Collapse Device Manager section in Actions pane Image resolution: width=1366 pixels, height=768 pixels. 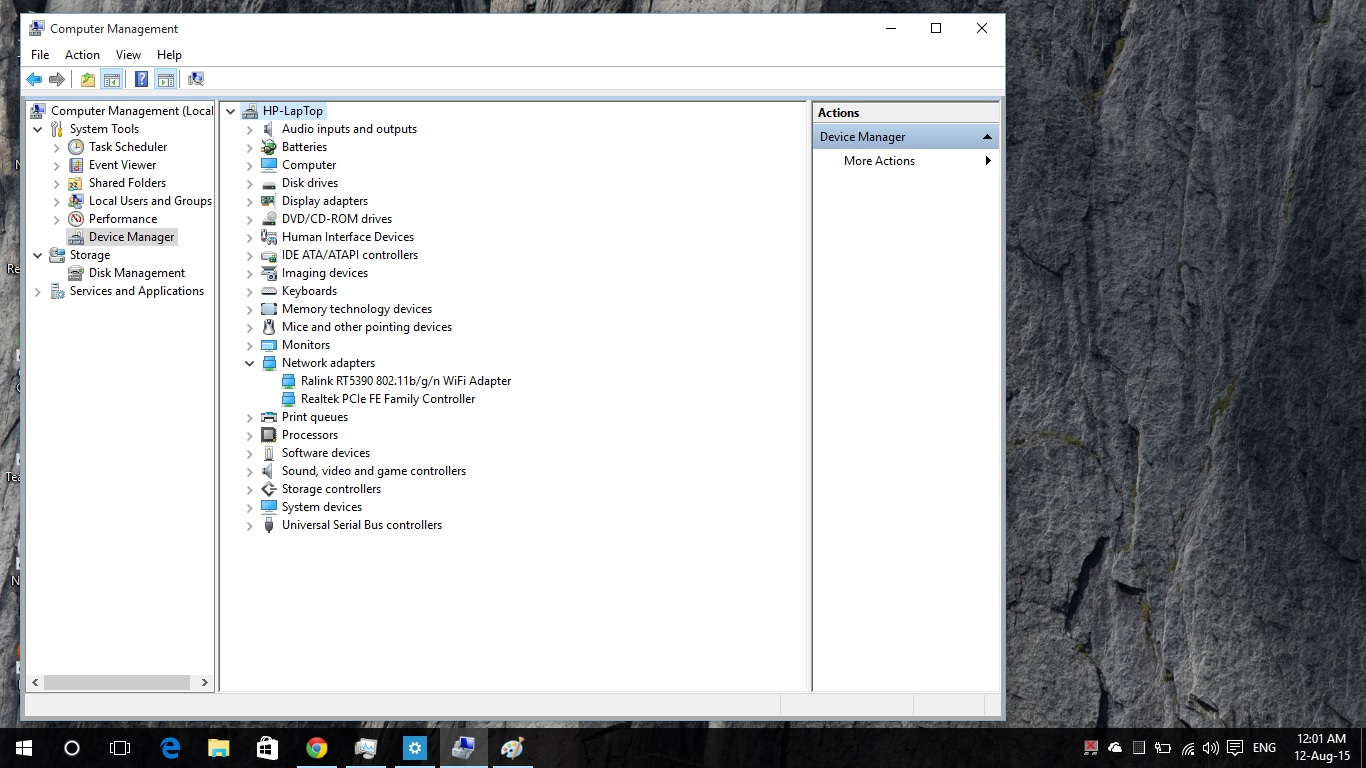[x=987, y=137]
